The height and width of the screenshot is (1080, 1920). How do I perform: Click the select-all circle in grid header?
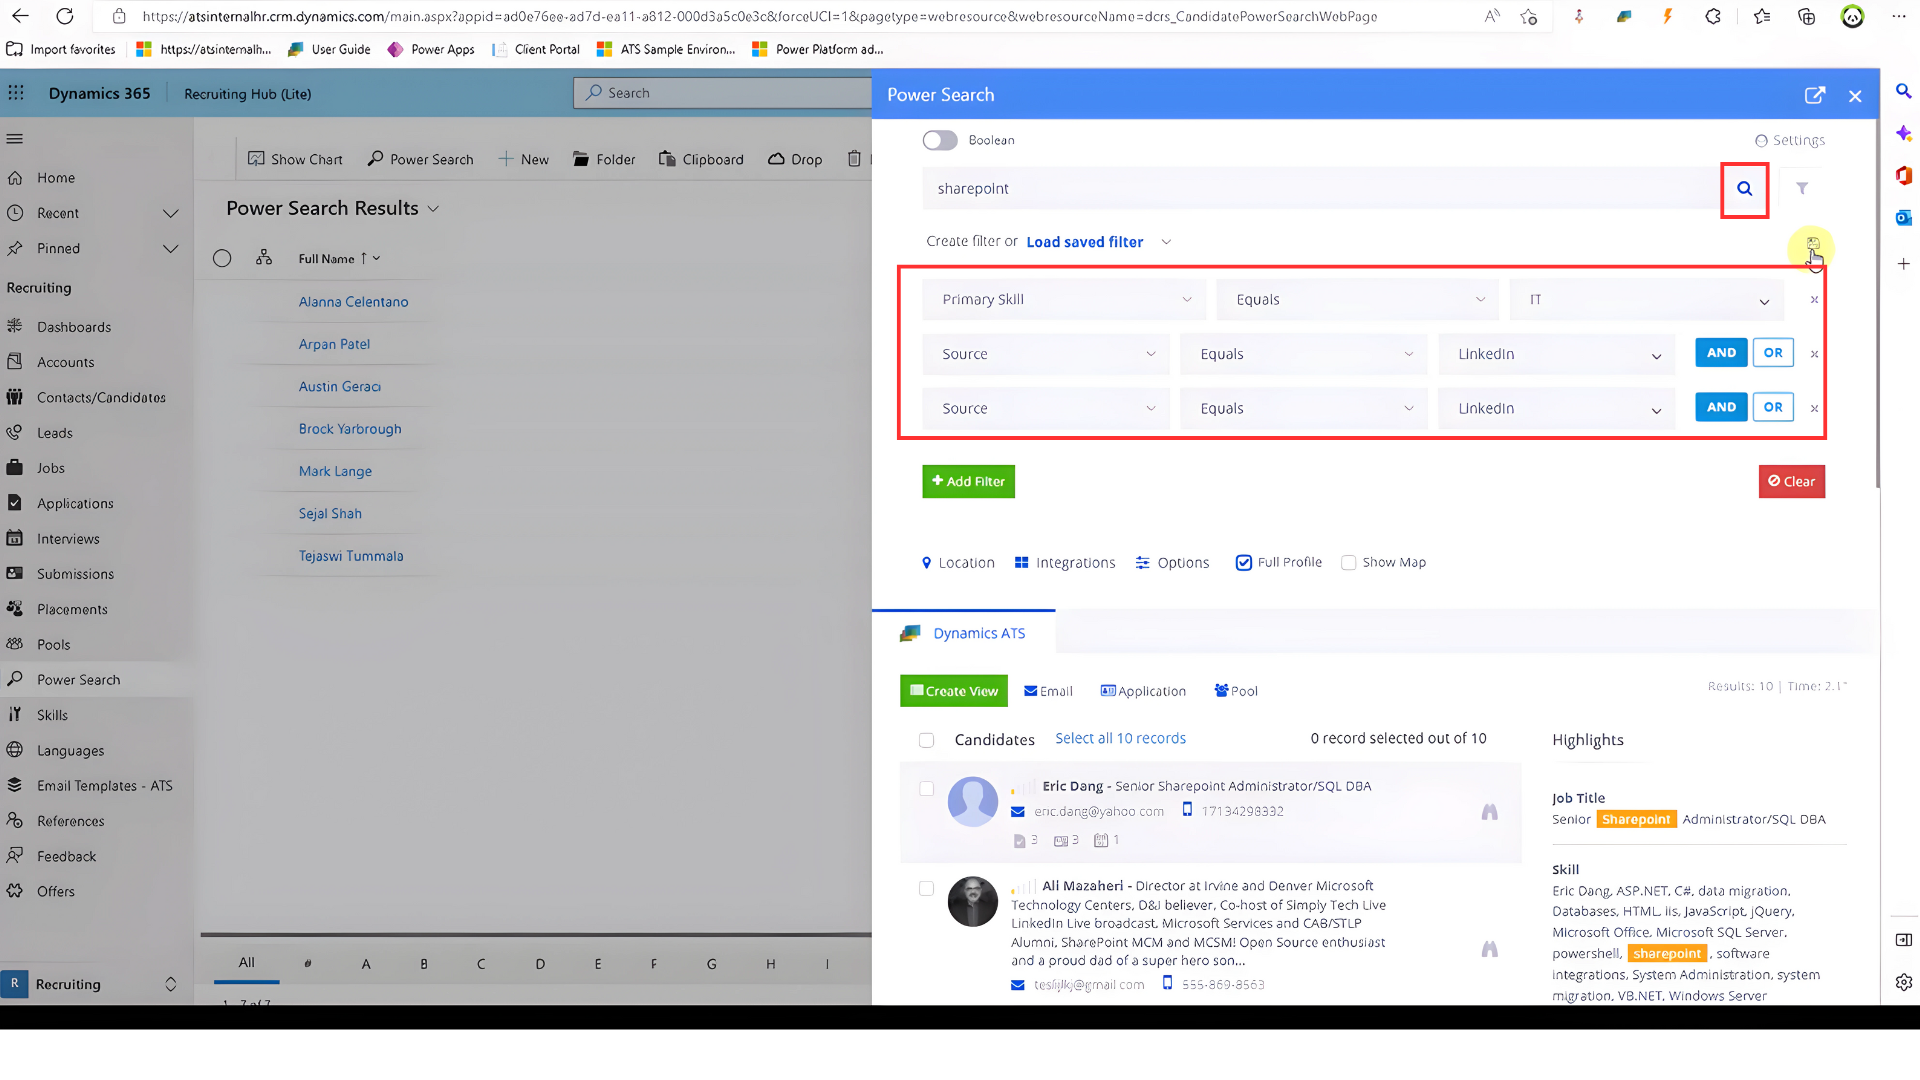pyautogui.click(x=222, y=258)
